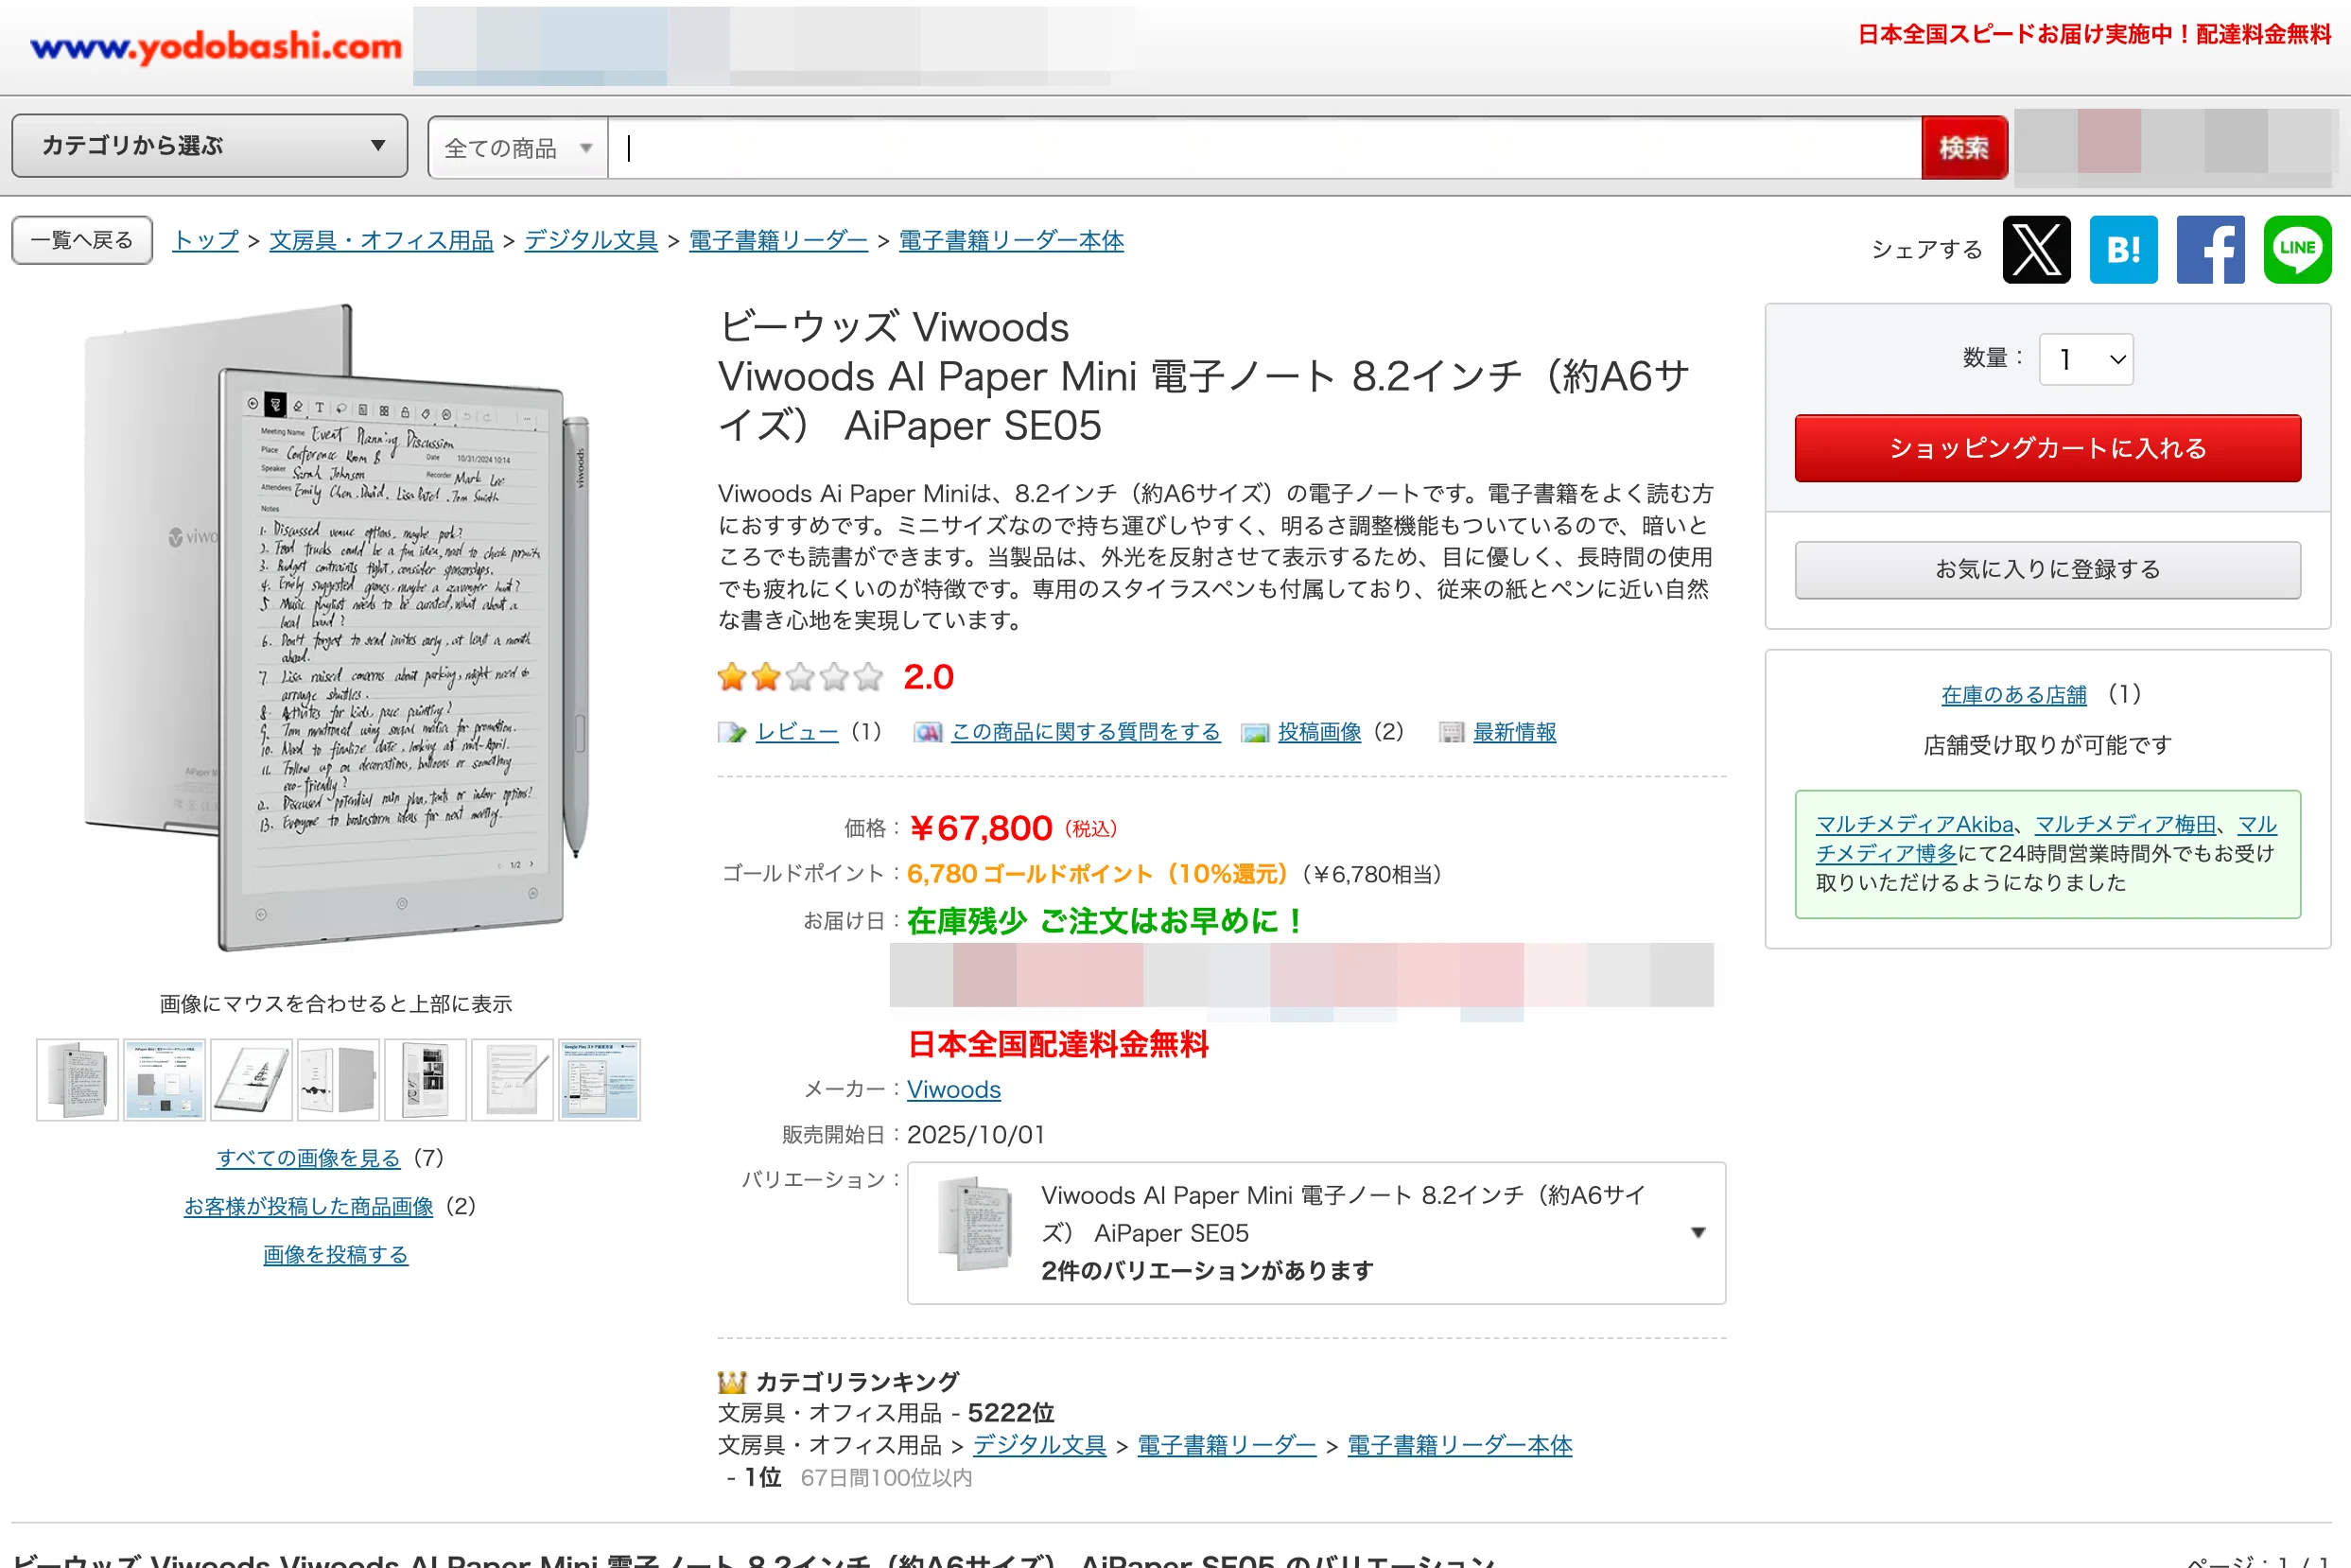Click 電子書籍リーダー本体 link in category ranking
Screen dimensions: 2351x1568
(x=1459, y=1445)
